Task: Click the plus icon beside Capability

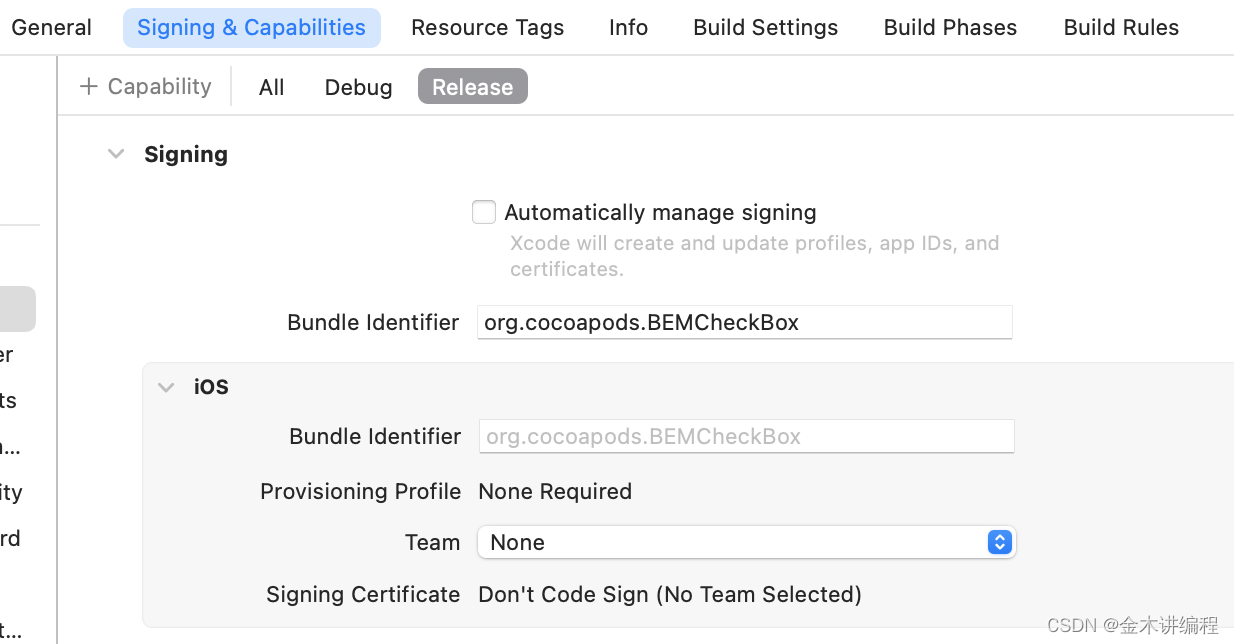Action: pyautogui.click(x=88, y=87)
